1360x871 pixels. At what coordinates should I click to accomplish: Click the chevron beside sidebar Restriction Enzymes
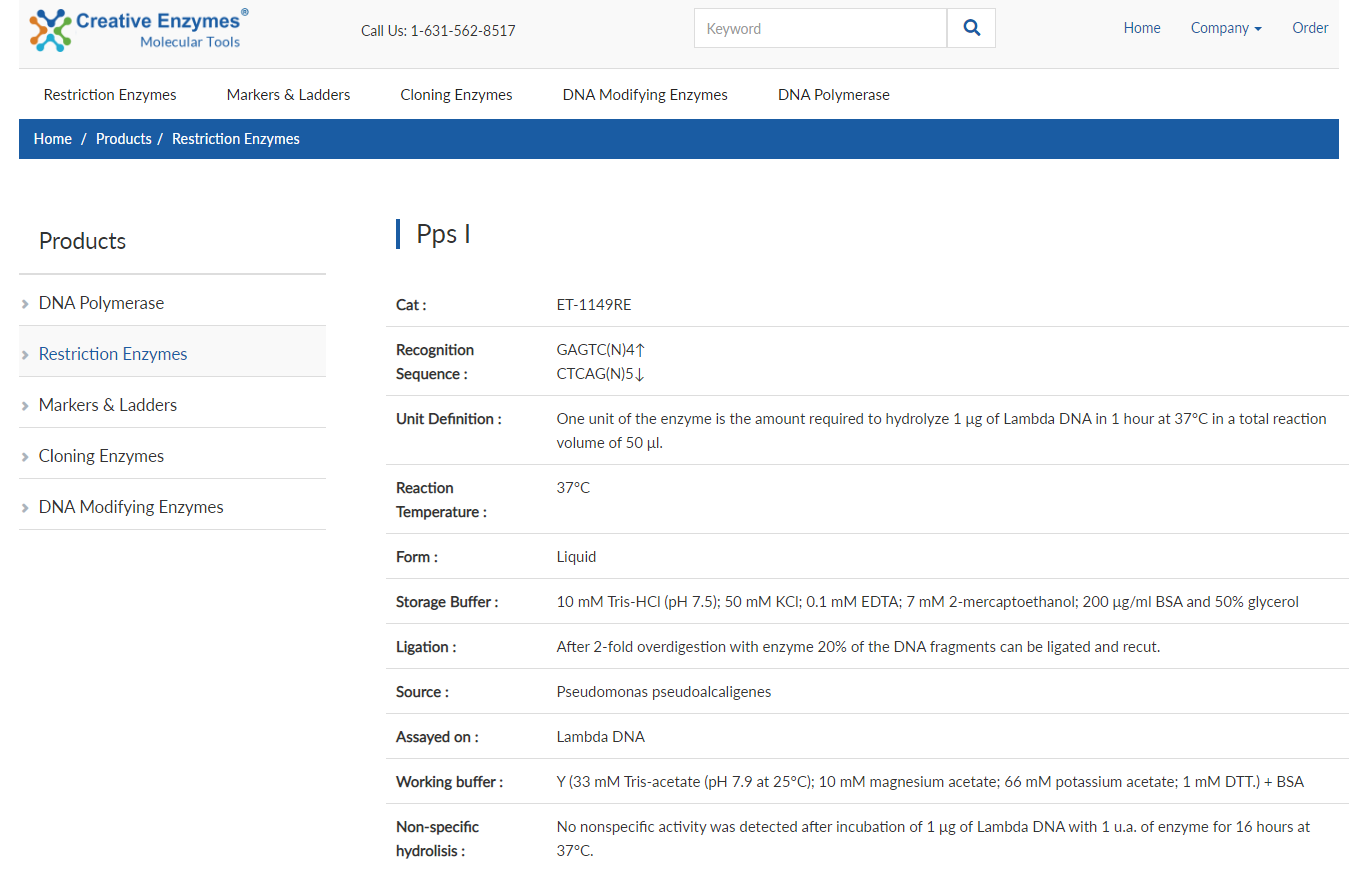tap(25, 355)
